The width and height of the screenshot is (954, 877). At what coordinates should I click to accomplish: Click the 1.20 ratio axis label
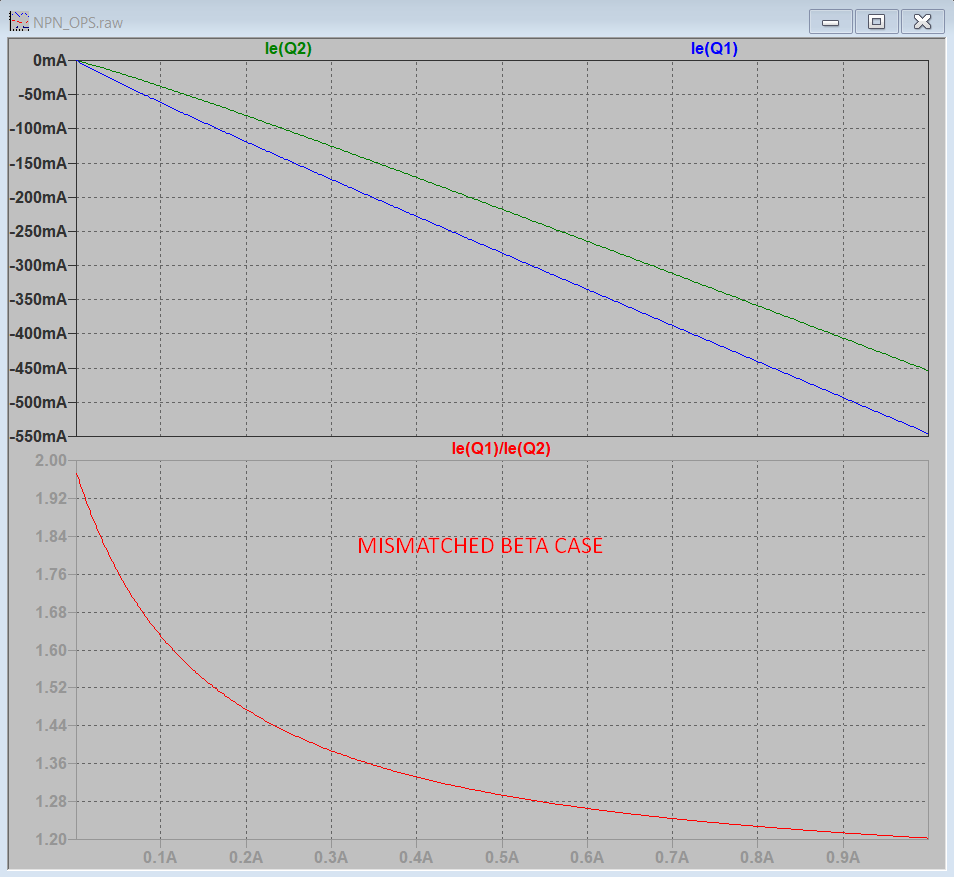point(51,839)
